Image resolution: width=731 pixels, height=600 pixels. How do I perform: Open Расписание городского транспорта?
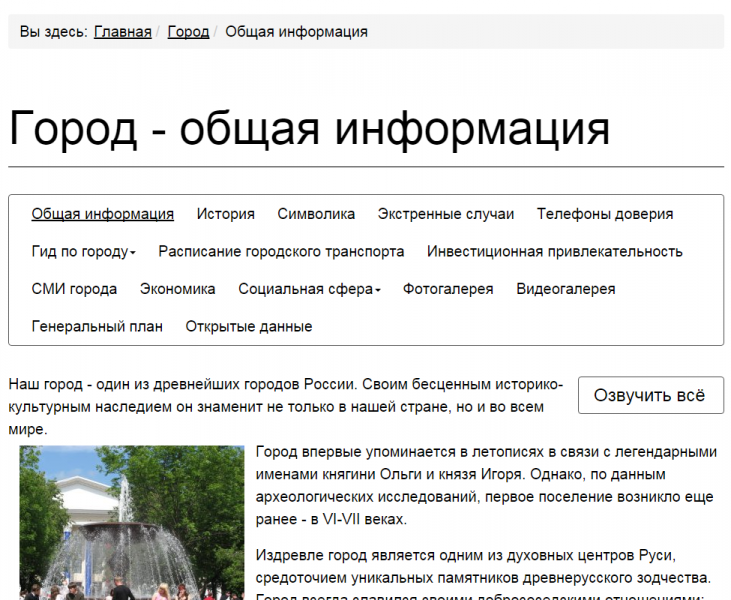(x=281, y=252)
